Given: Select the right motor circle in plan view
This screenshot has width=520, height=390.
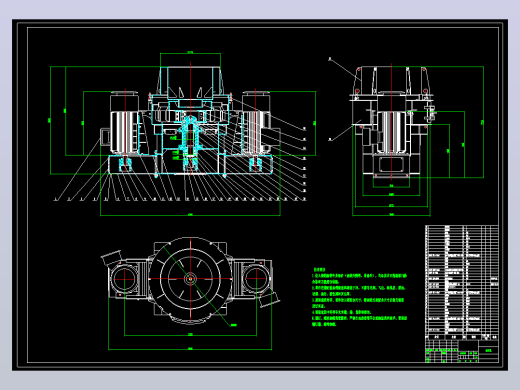Looking at the screenshot, I should click(256, 279).
